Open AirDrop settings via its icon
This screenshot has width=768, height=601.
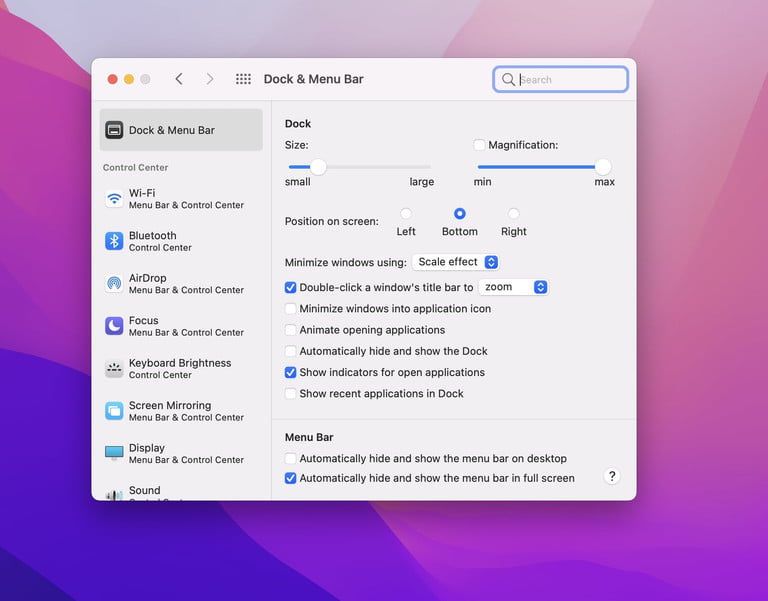pos(114,284)
